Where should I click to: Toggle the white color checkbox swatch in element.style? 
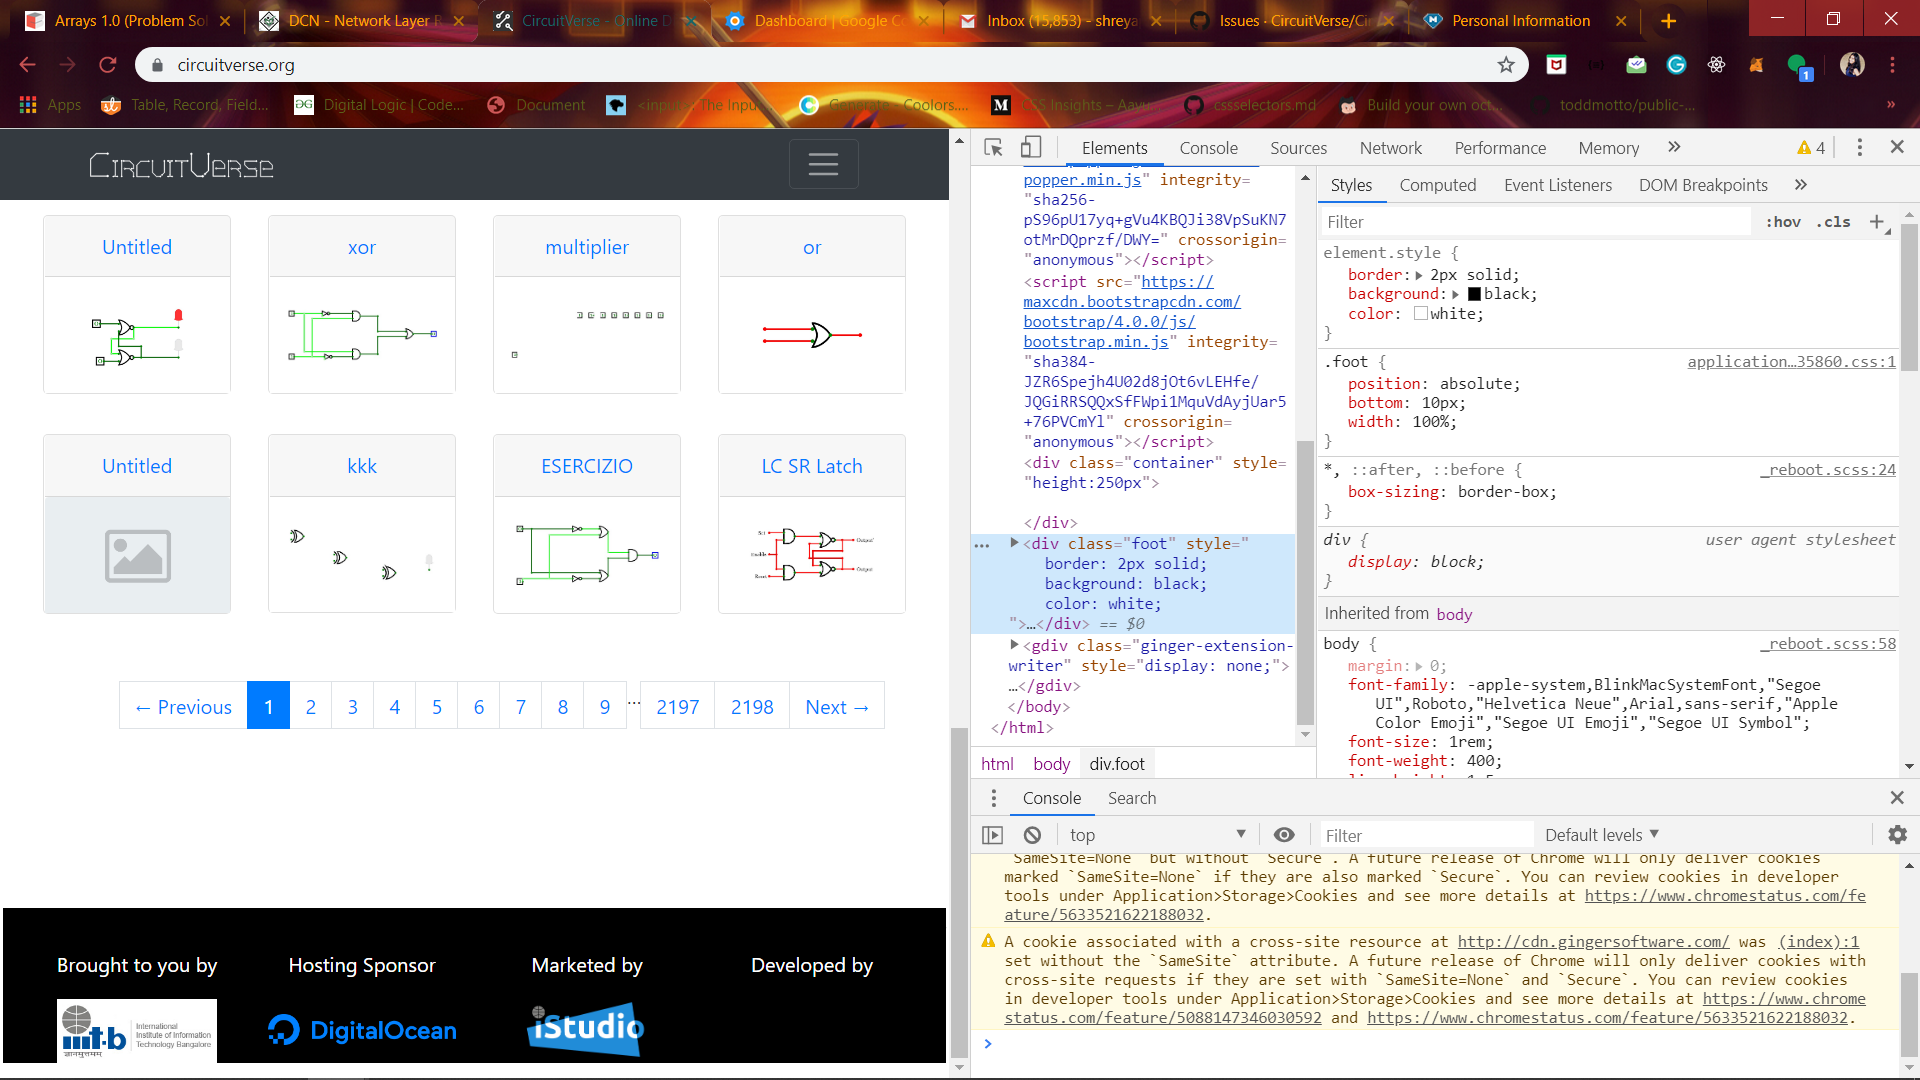(x=1420, y=313)
